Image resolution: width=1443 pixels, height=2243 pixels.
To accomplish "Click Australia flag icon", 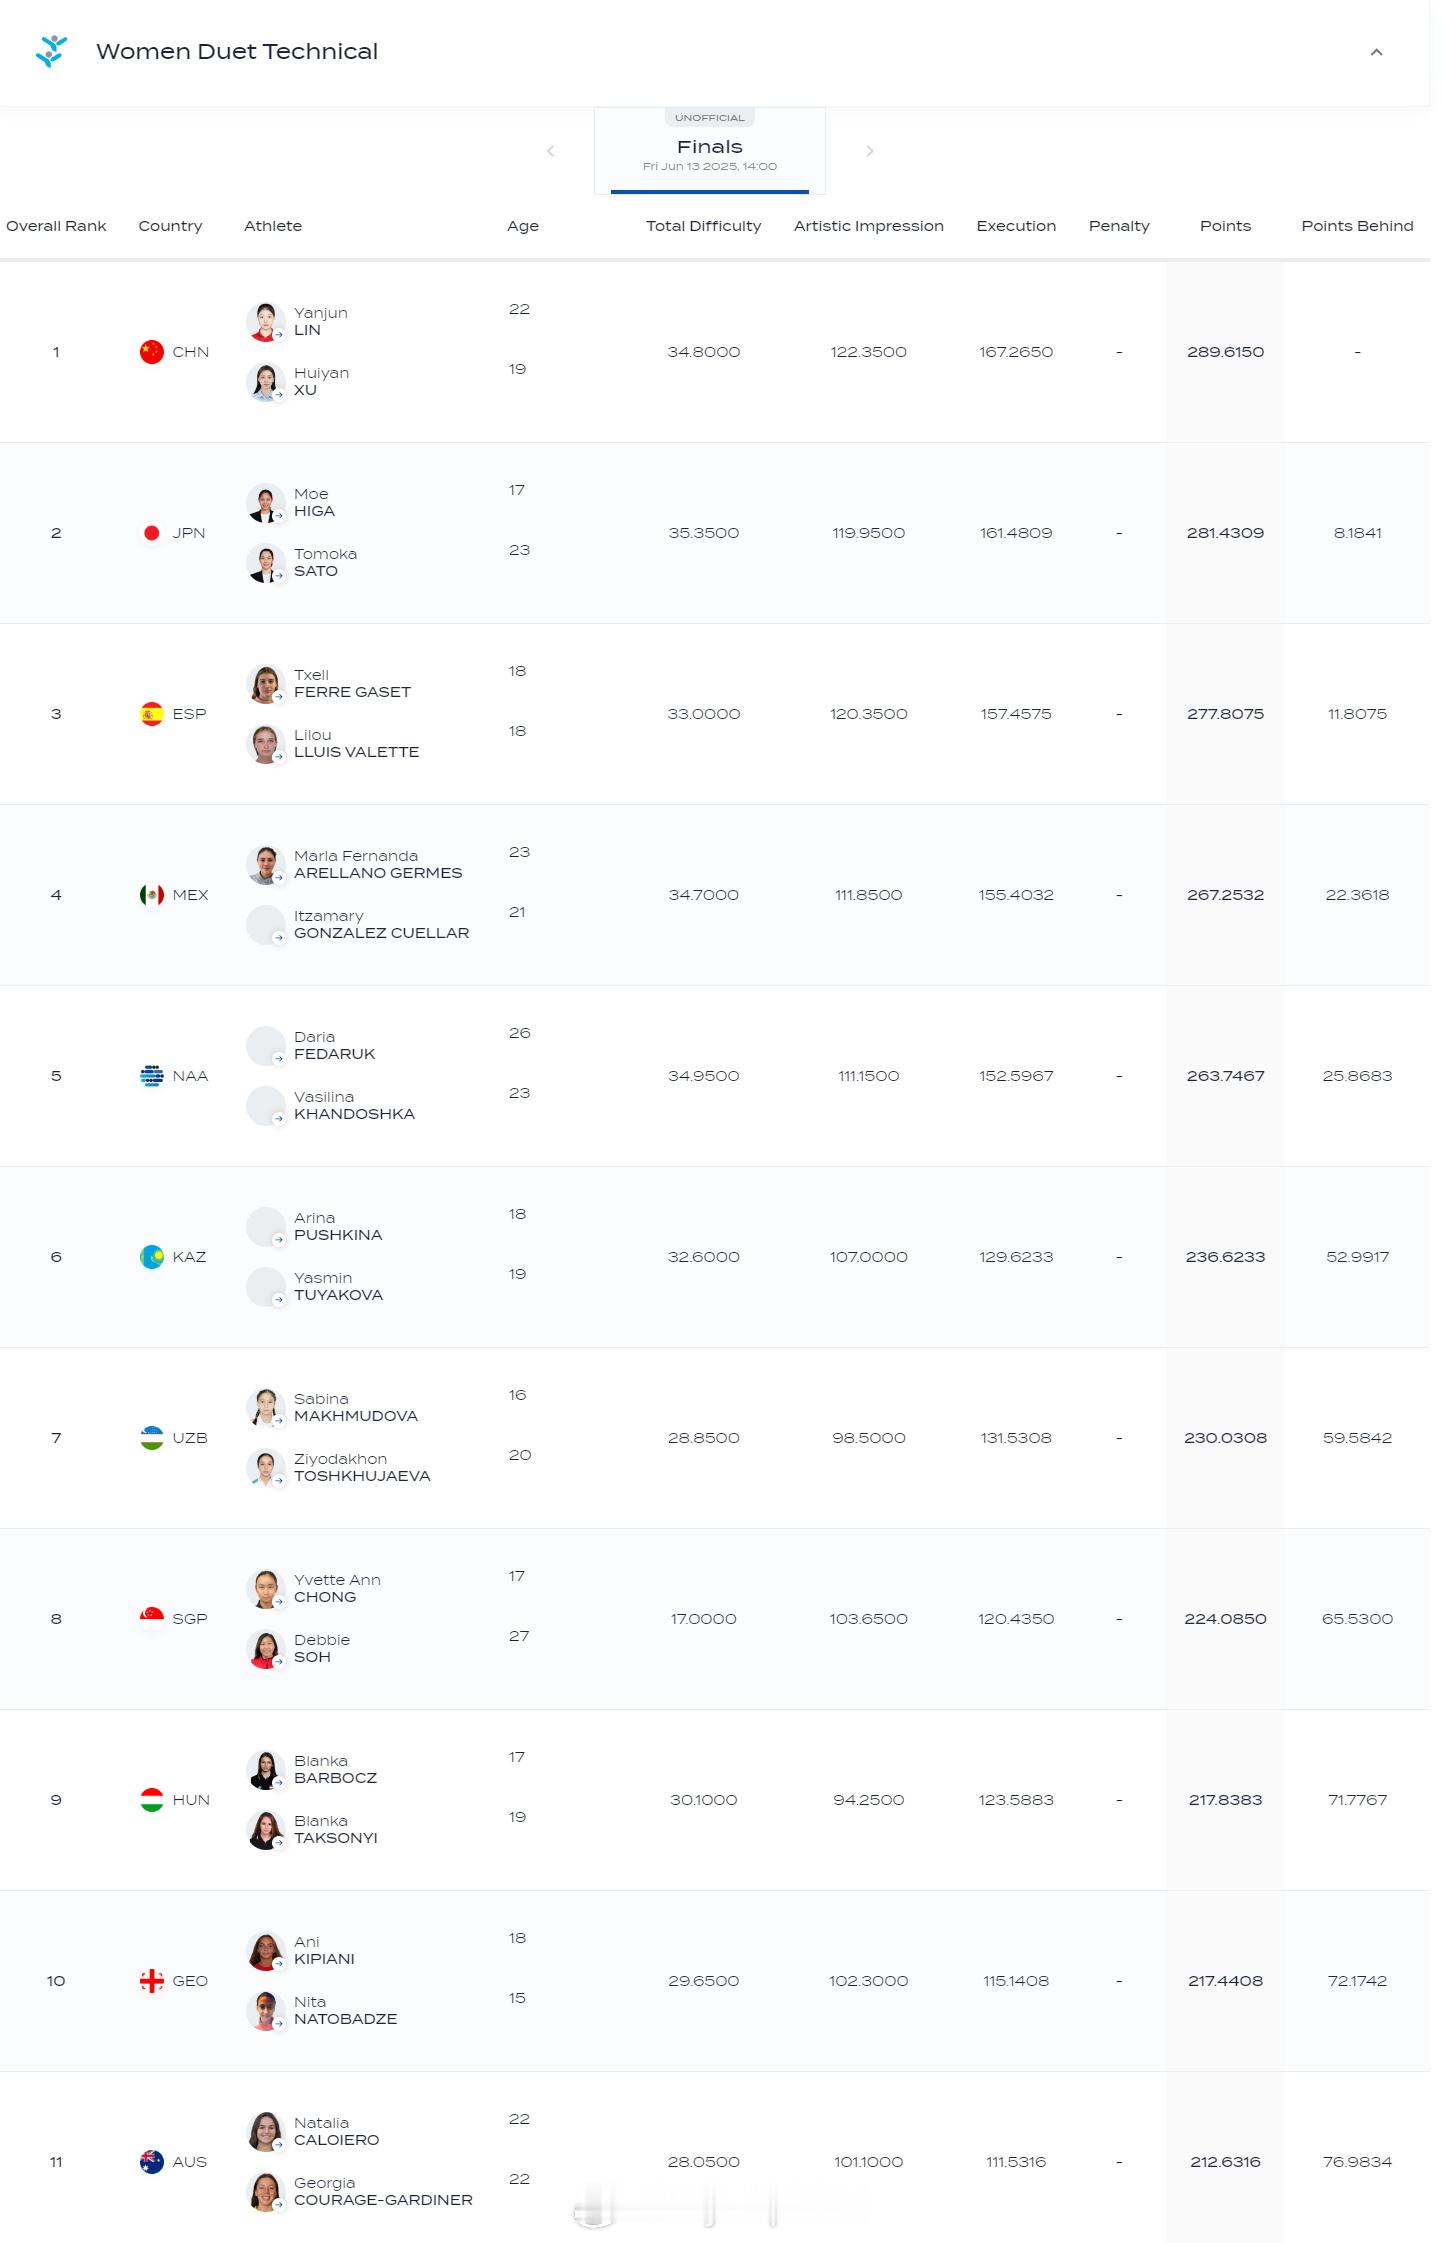I will click(152, 2162).
